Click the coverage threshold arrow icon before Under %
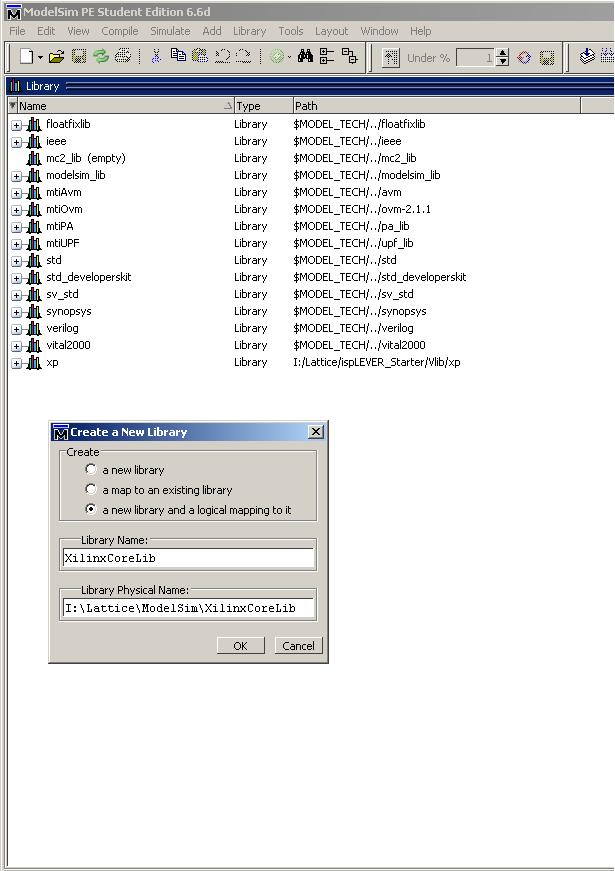The height and width of the screenshot is (871, 615). [x=391, y=57]
